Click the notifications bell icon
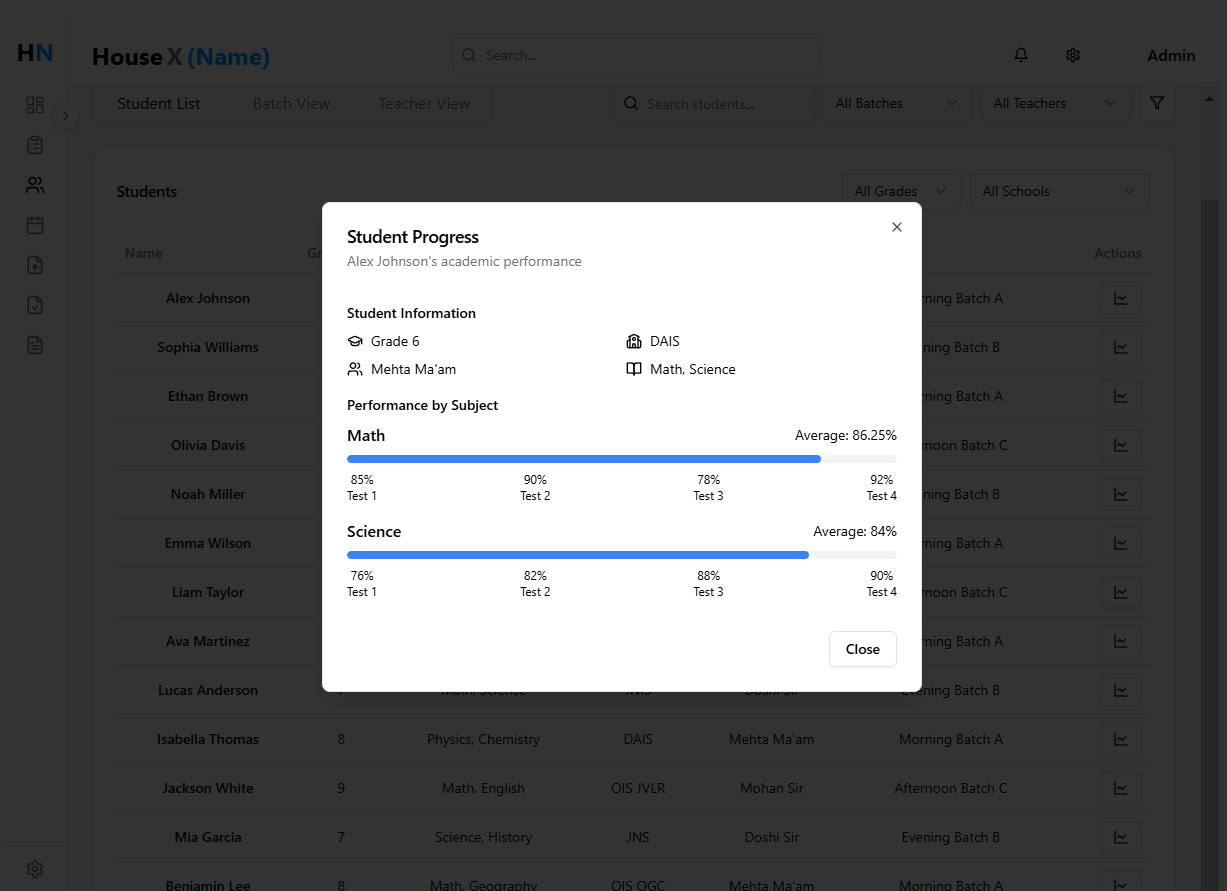The image size is (1227, 891). 1021,55
